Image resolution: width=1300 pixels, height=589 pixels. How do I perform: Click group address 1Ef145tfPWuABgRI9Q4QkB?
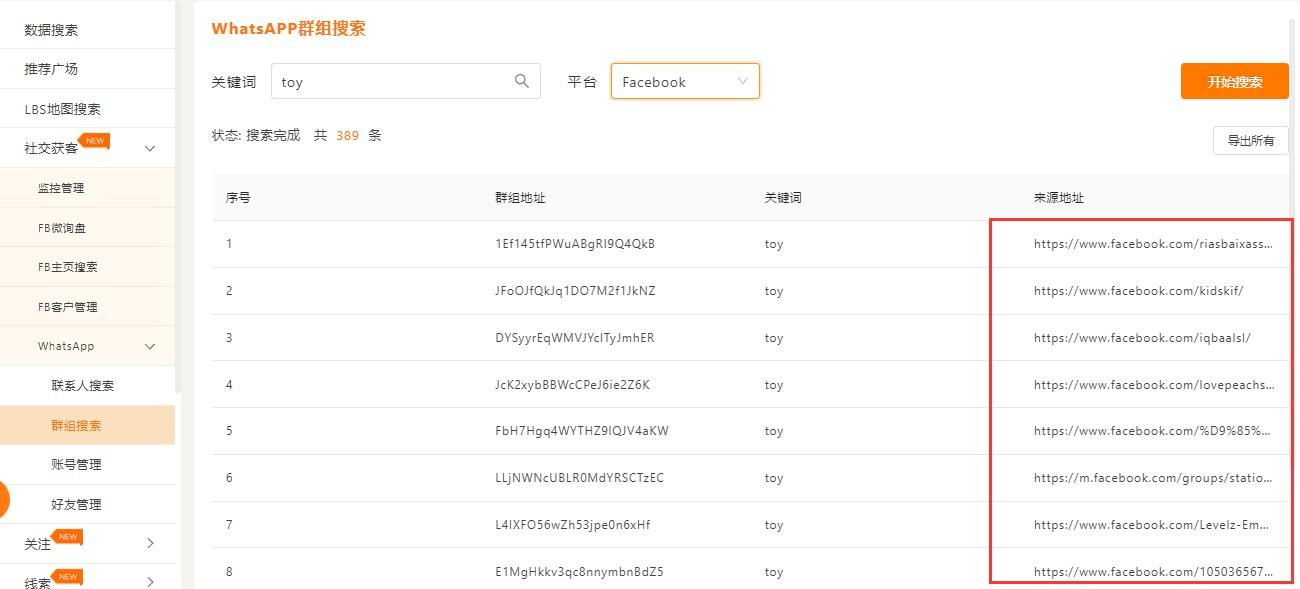[575, 244]
